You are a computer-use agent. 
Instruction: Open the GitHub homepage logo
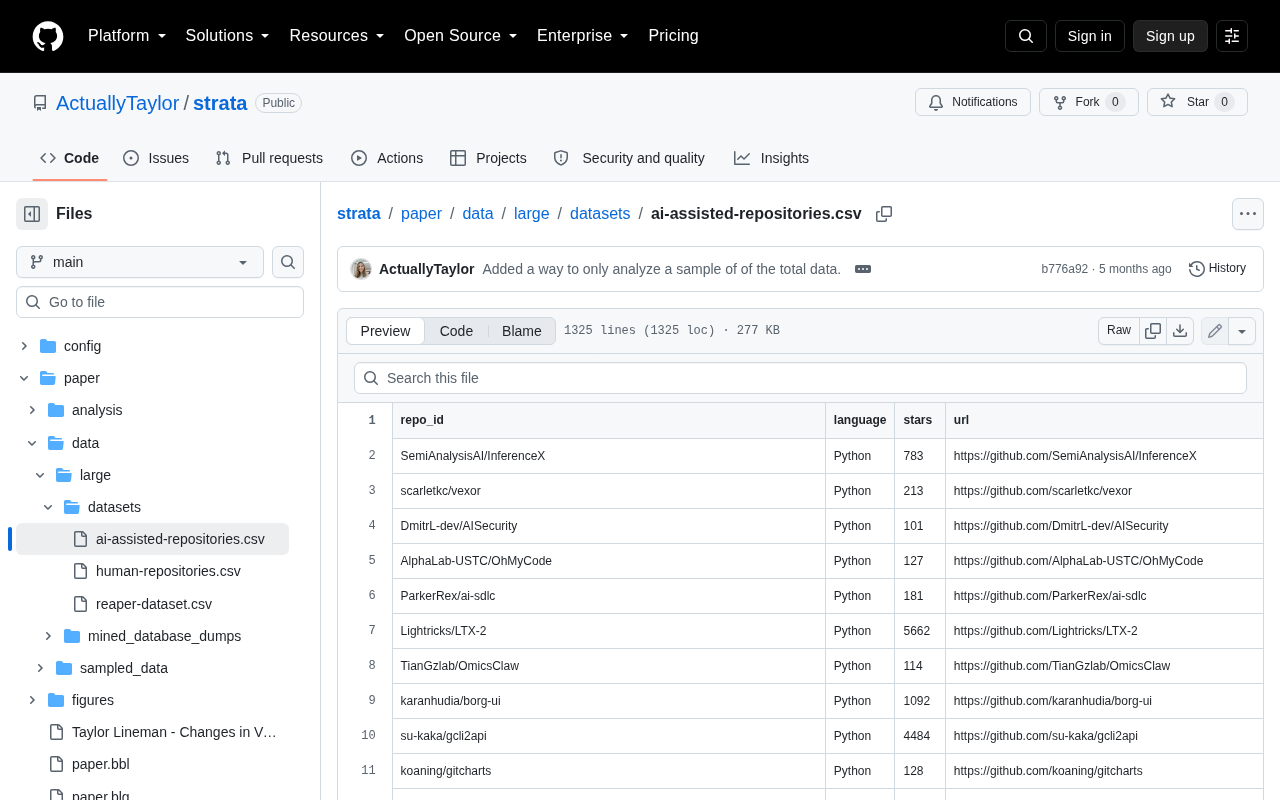coord(48,36)
